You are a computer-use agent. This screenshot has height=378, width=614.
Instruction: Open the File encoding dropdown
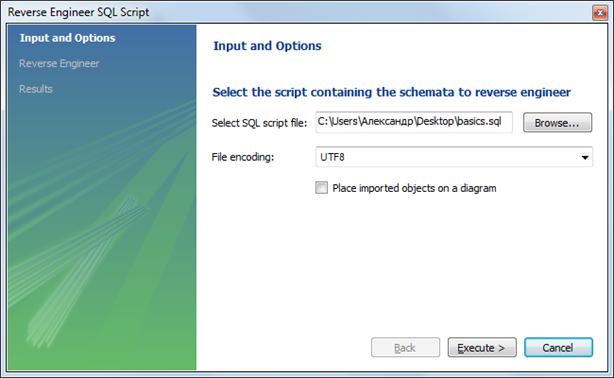pyautogui.click(x=454, y=157)
